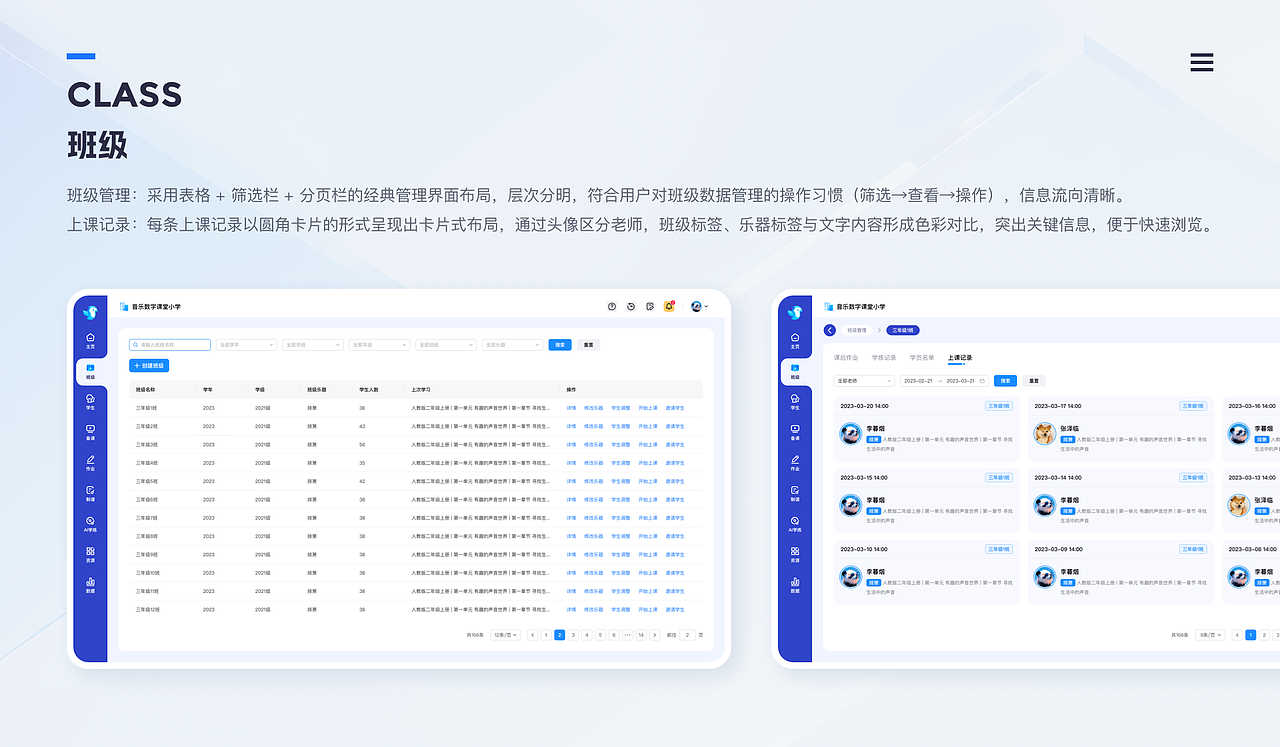The width and height of the screenshot is (1280, 747).
Task: Open AI学练 icon in left mockup sidebar
Action: click(91, 524)
